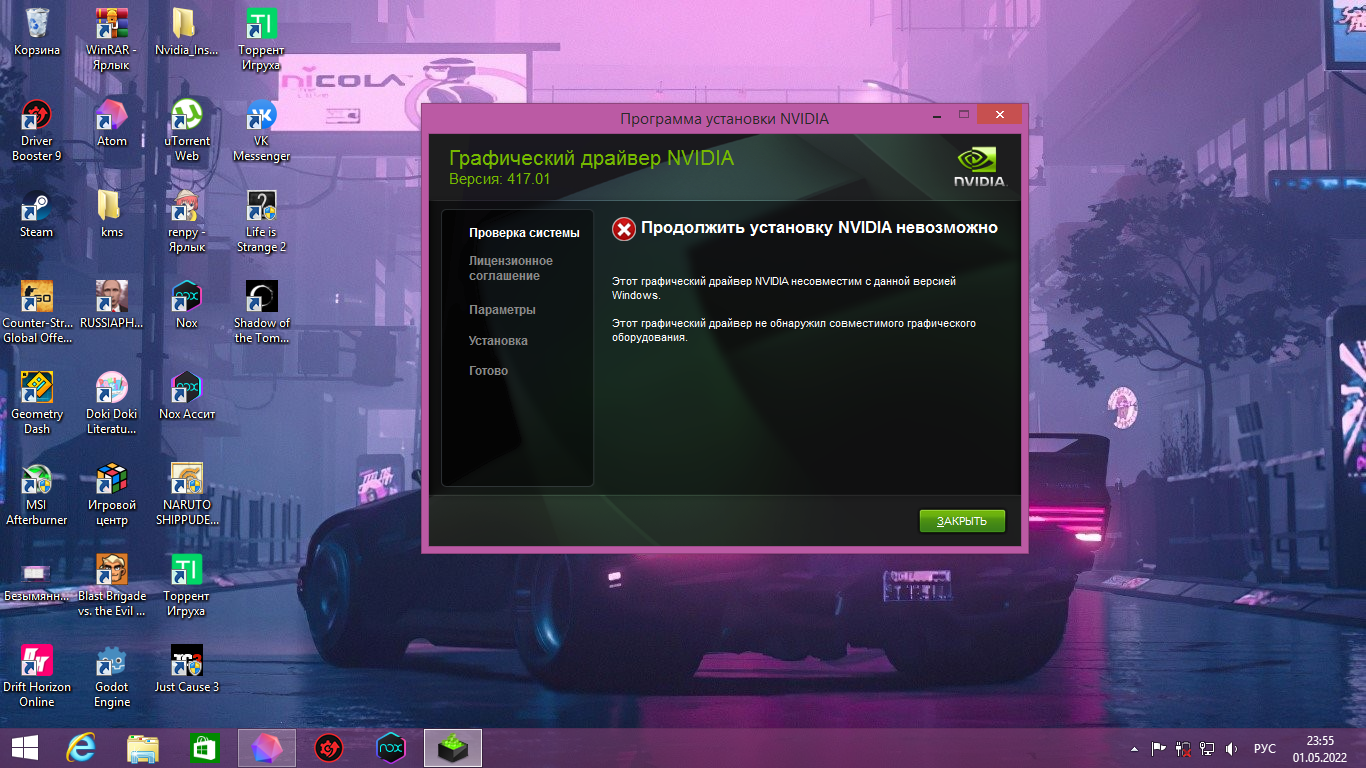This screenshot has height=768, width=1366.
Task: Select the Shadow of the Tomb icon
Action: pos(261,312)
